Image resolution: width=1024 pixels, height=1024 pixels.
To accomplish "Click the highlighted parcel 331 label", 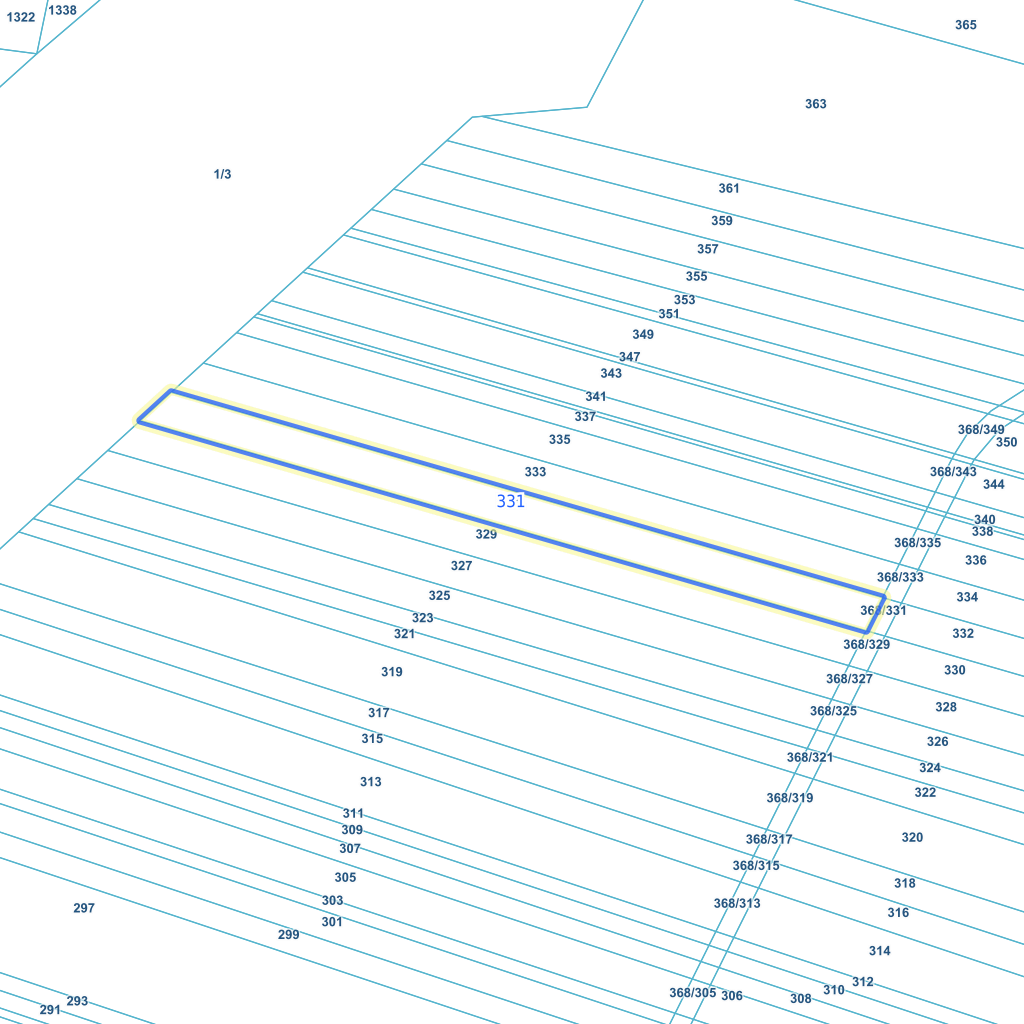I will [510, 501].
